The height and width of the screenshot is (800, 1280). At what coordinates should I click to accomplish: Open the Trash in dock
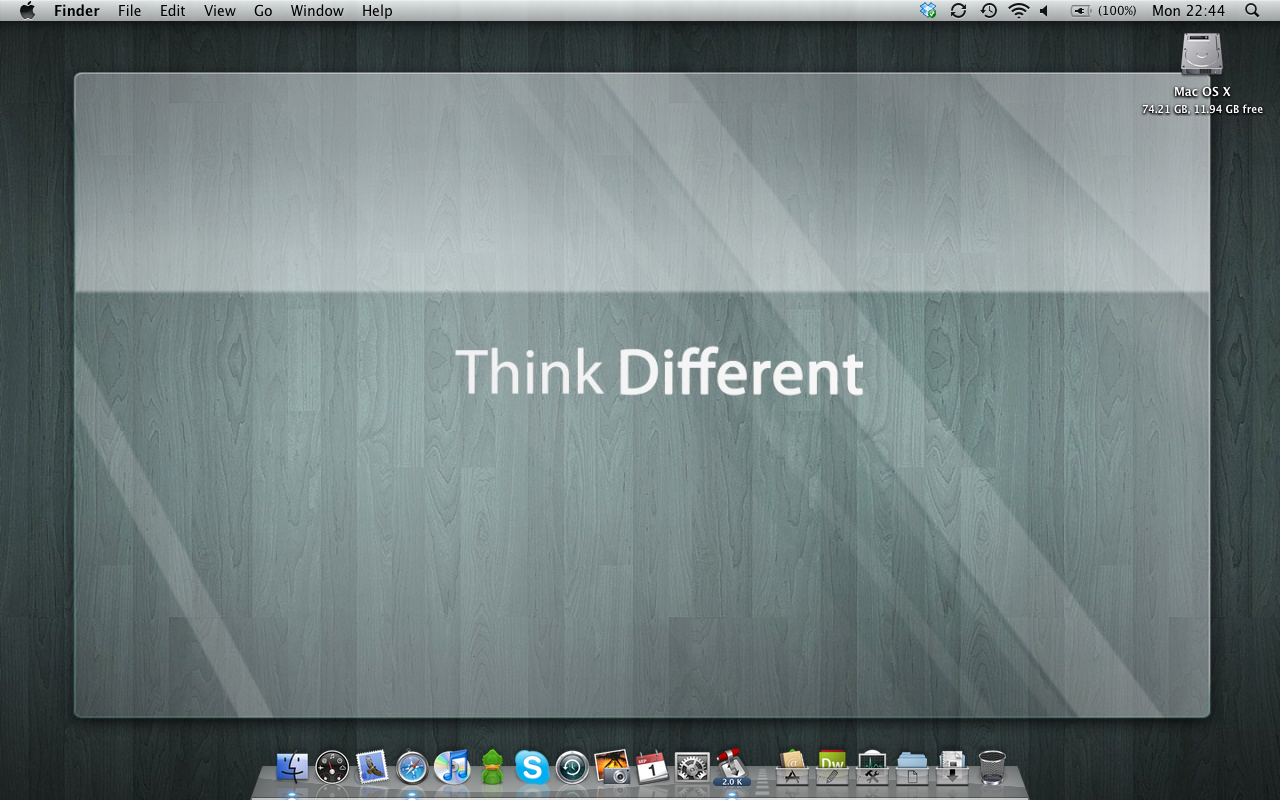coord(992,768)
